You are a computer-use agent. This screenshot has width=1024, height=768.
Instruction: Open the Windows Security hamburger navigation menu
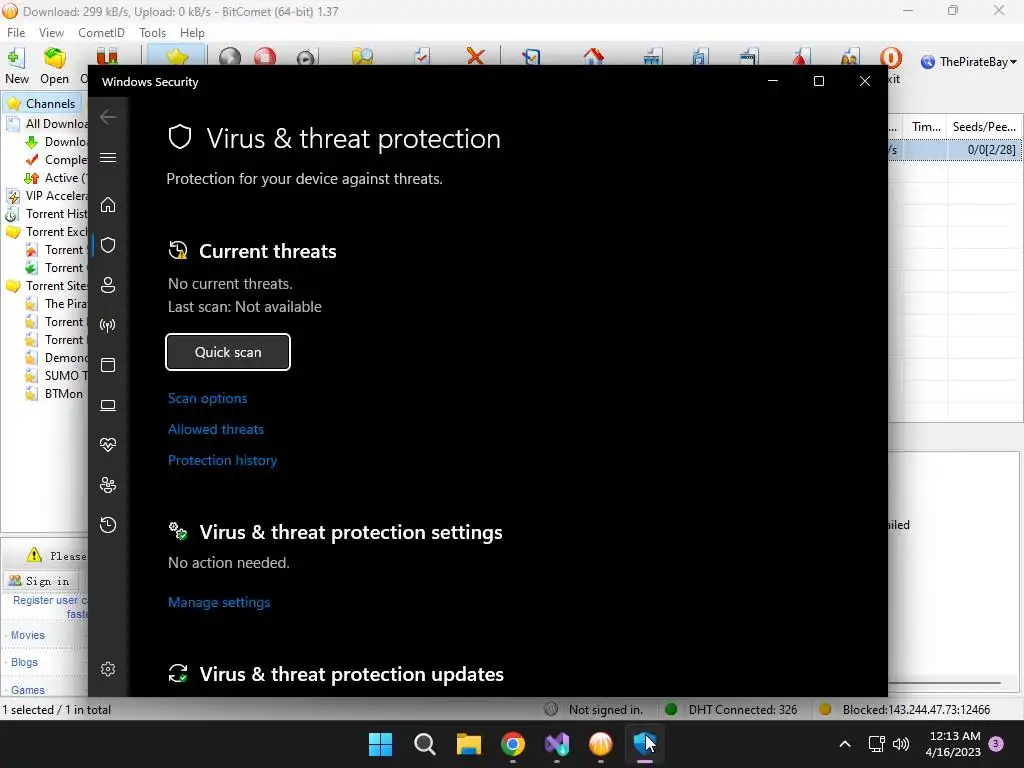pos(108,158)
